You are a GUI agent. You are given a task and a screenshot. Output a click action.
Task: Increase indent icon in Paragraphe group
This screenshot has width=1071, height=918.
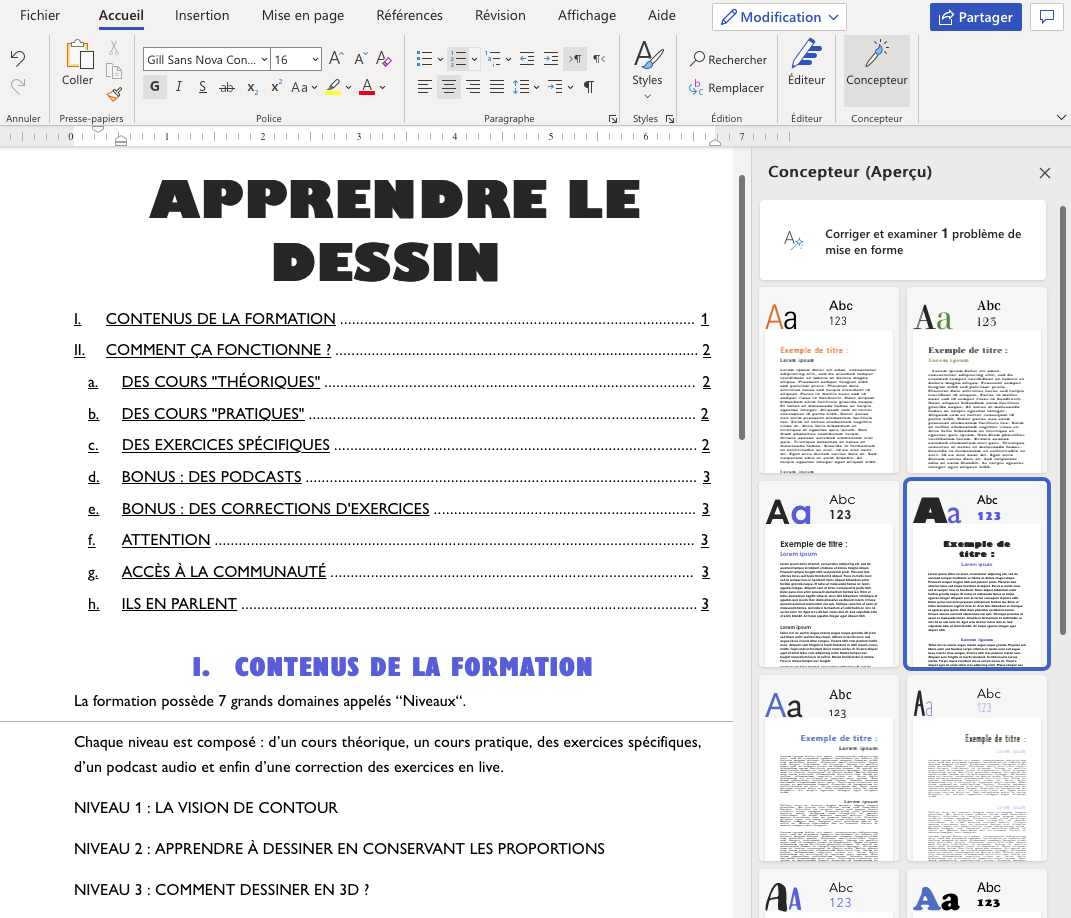click(551, 59)
